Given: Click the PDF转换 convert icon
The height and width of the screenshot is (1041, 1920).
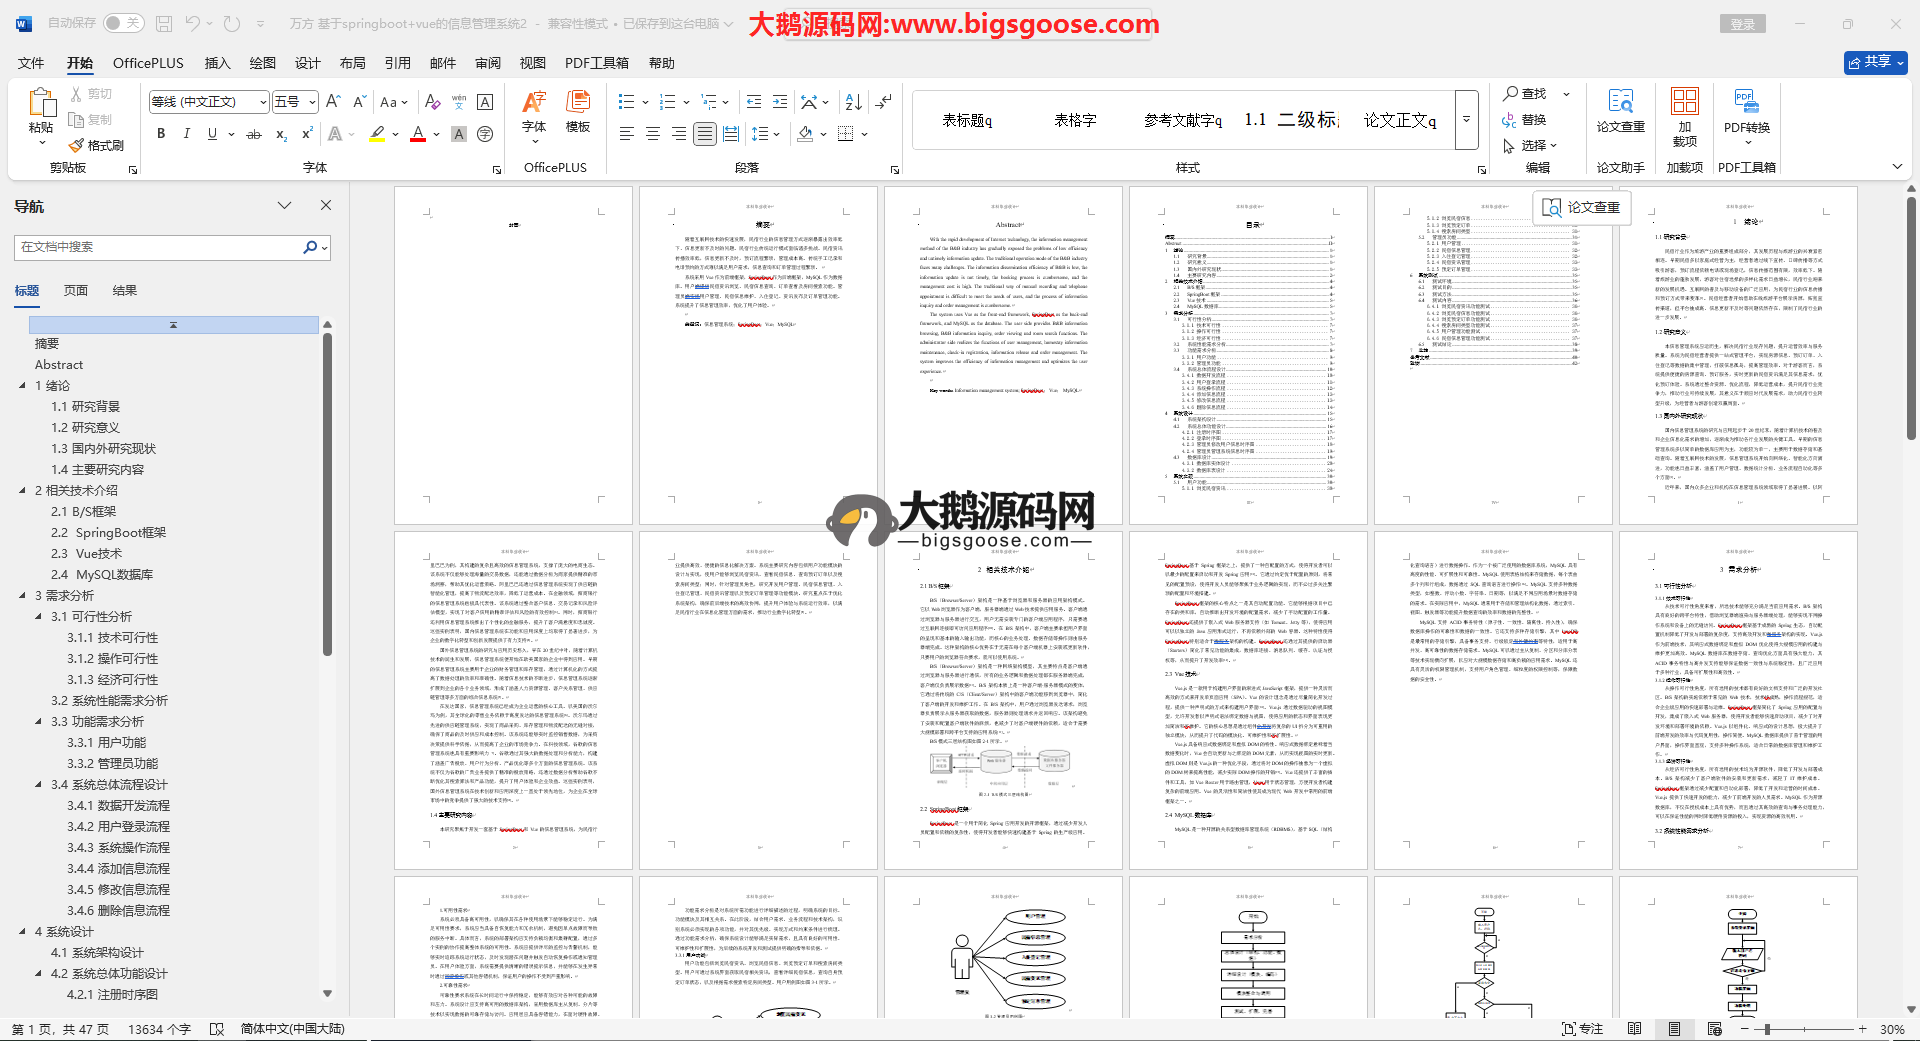Looking at the screenshot, I should click(x=1746, y=110).
